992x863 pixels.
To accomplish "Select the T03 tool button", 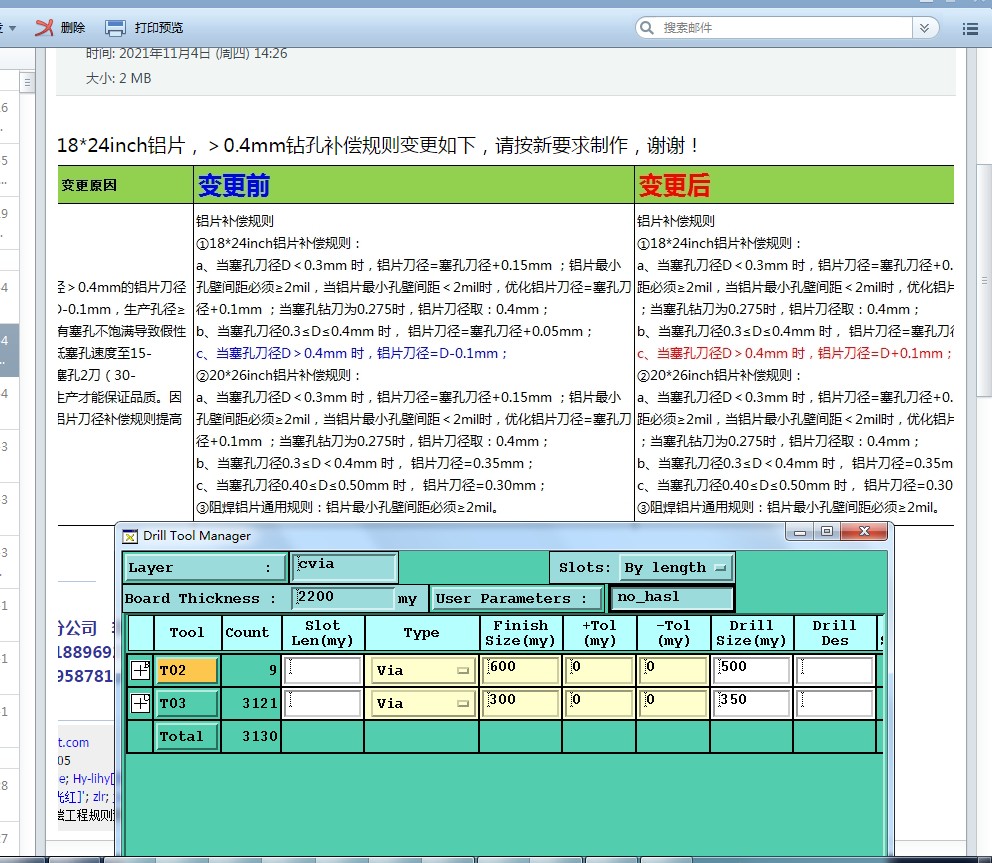I will click(187, 703).
